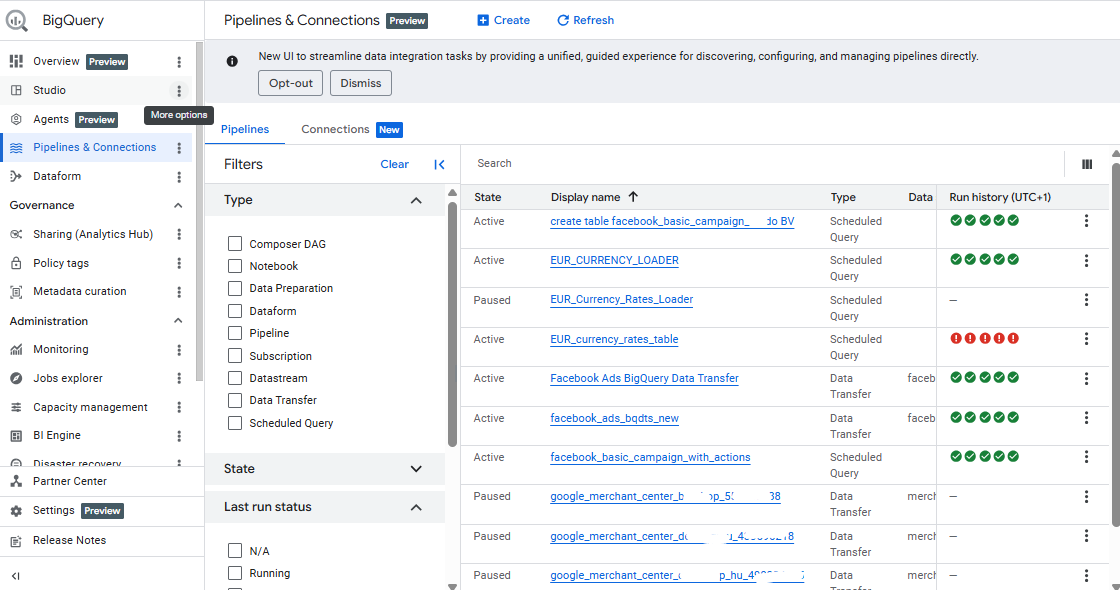Open actions menu for facebook_ads_bqdts_new row

click(1086, 418)
